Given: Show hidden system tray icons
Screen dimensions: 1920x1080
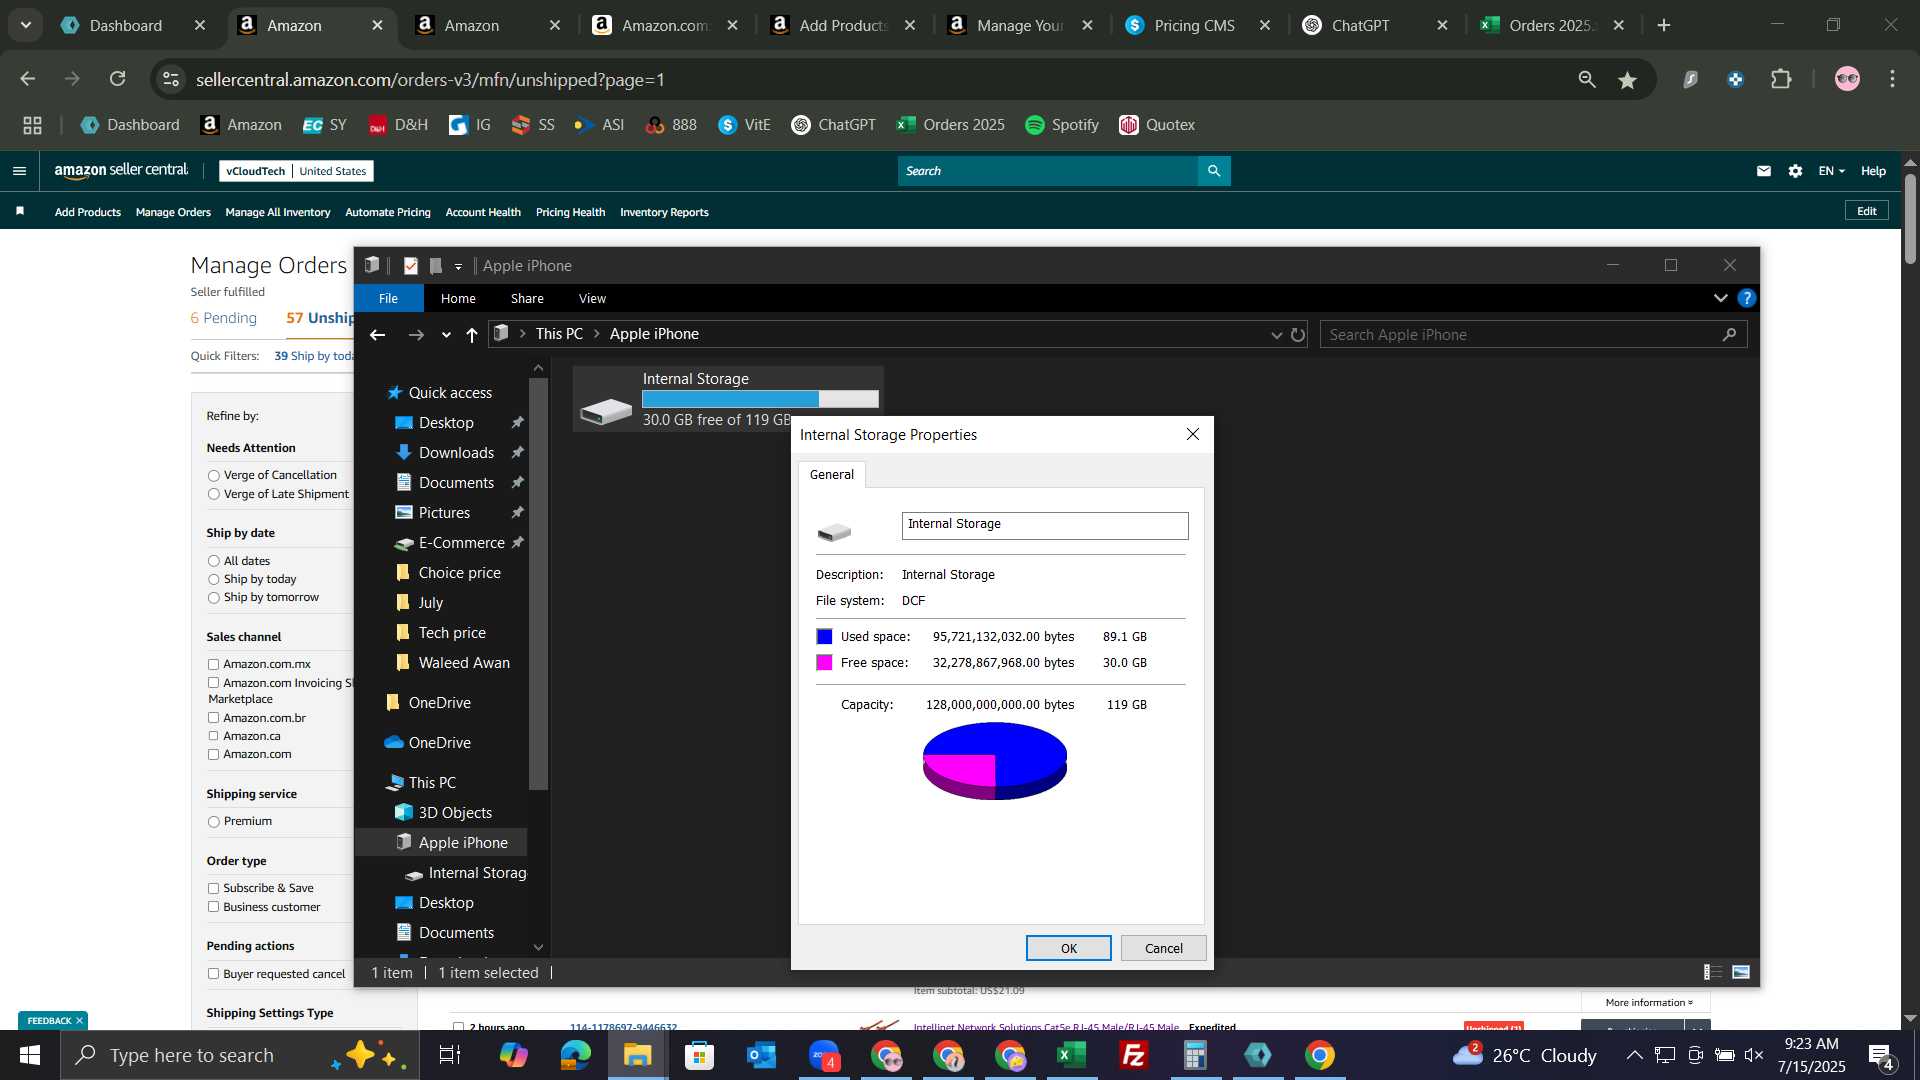Looking at the screenshot, I should click(x=1634, y=1055).
